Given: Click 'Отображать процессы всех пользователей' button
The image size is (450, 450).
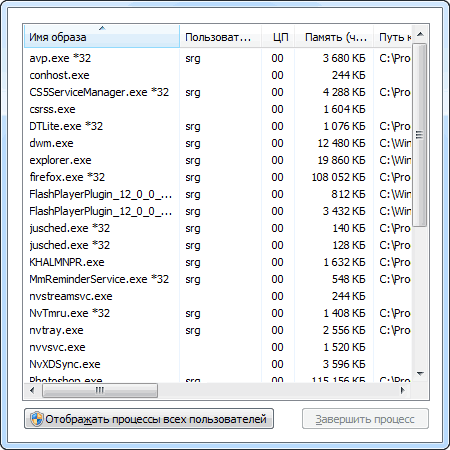Looking at the screenshot, I should click(x=149, y=419).
